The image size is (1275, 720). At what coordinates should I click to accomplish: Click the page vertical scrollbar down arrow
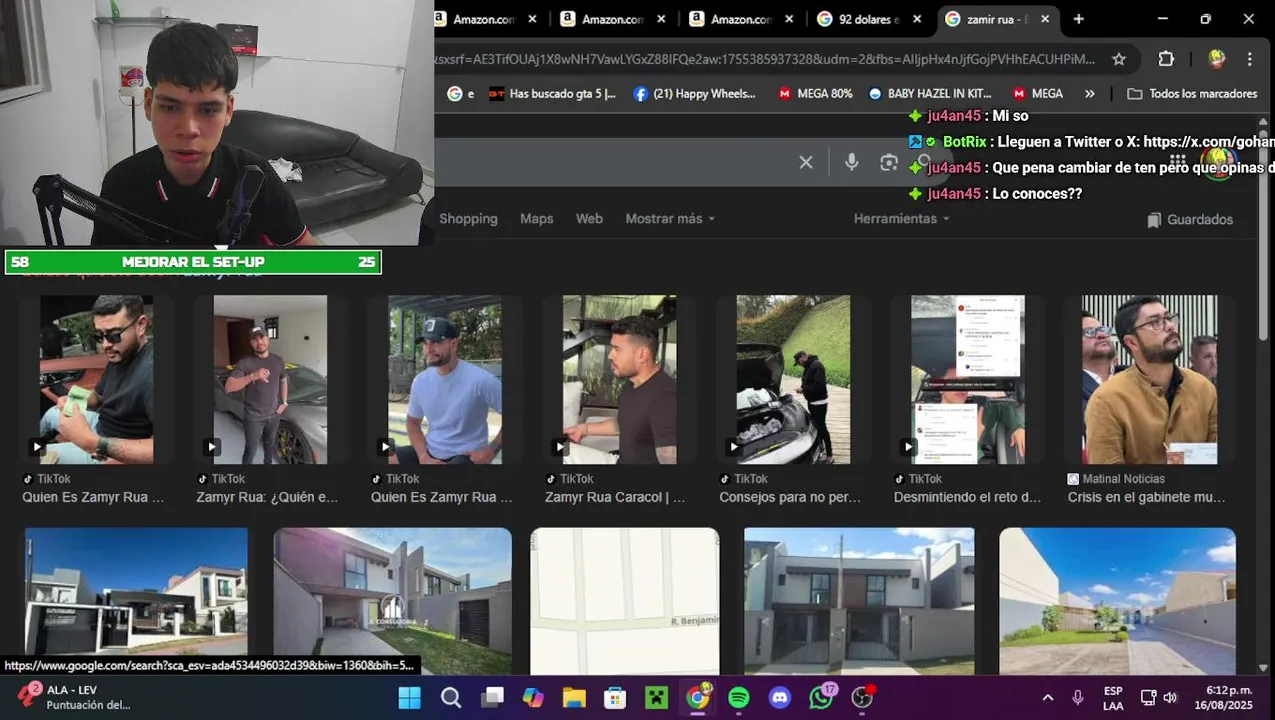tap(1264, 667)
